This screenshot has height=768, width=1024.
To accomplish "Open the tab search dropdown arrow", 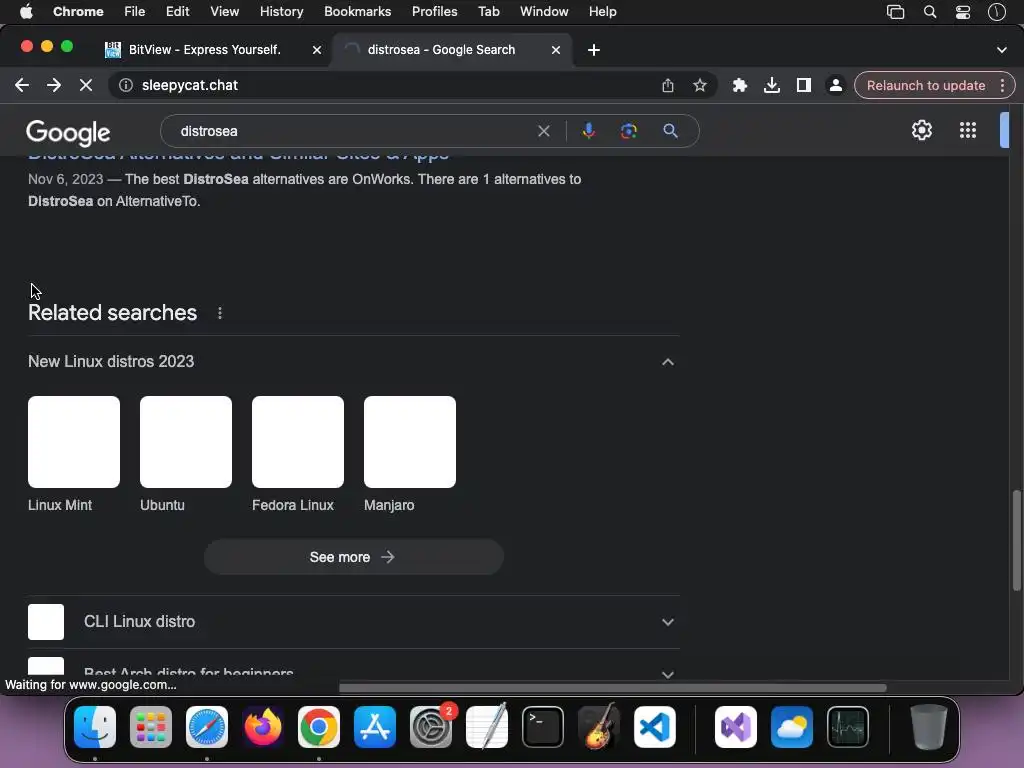I will click(1002, 50).
